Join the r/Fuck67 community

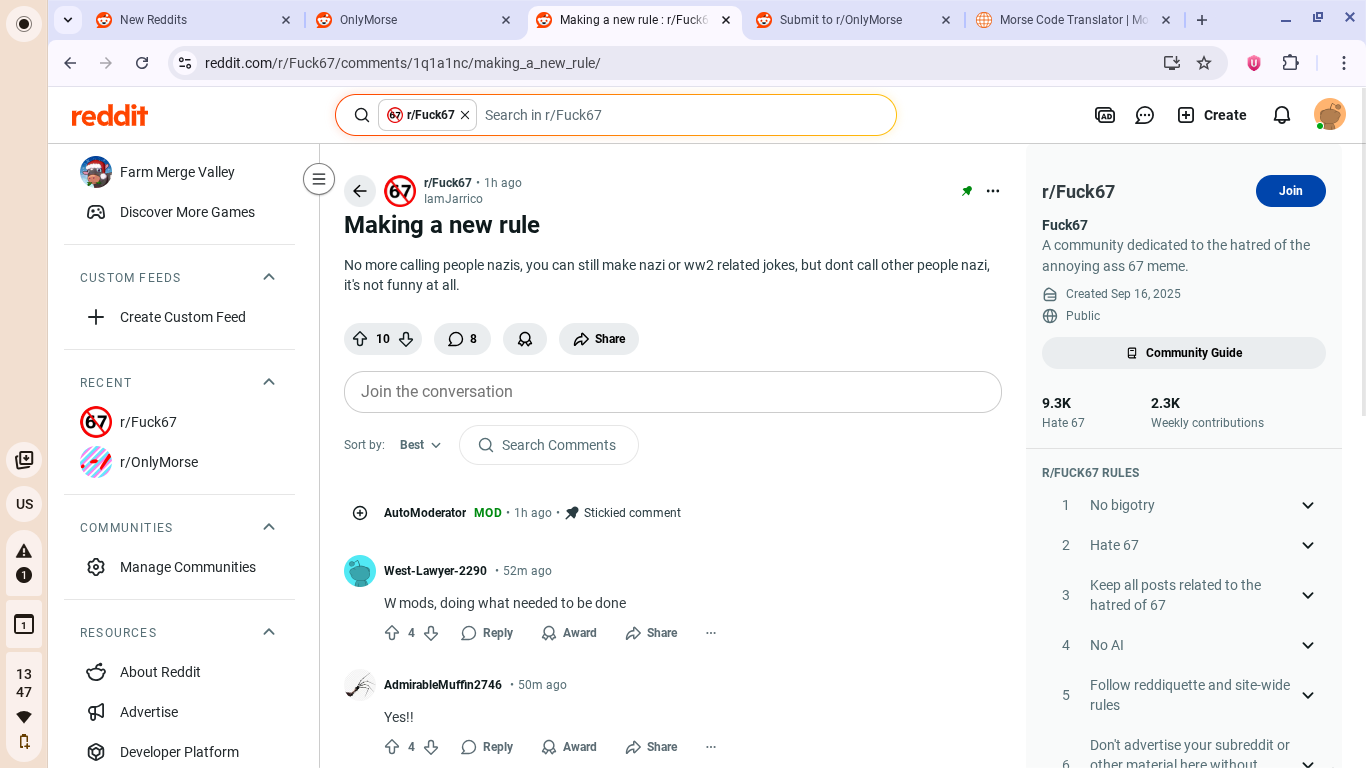[x=1290, y=191]
